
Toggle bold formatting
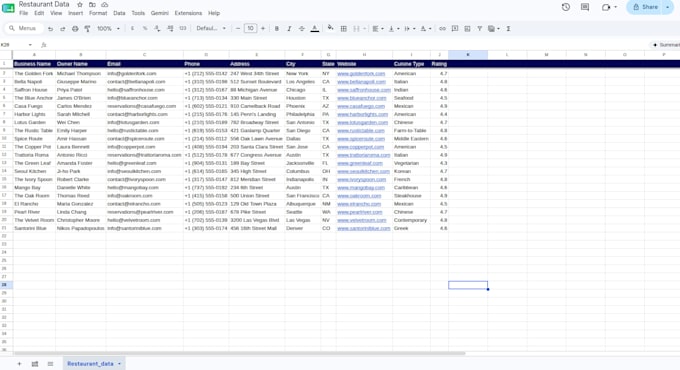pyautogui.click(x=277, y=29)
